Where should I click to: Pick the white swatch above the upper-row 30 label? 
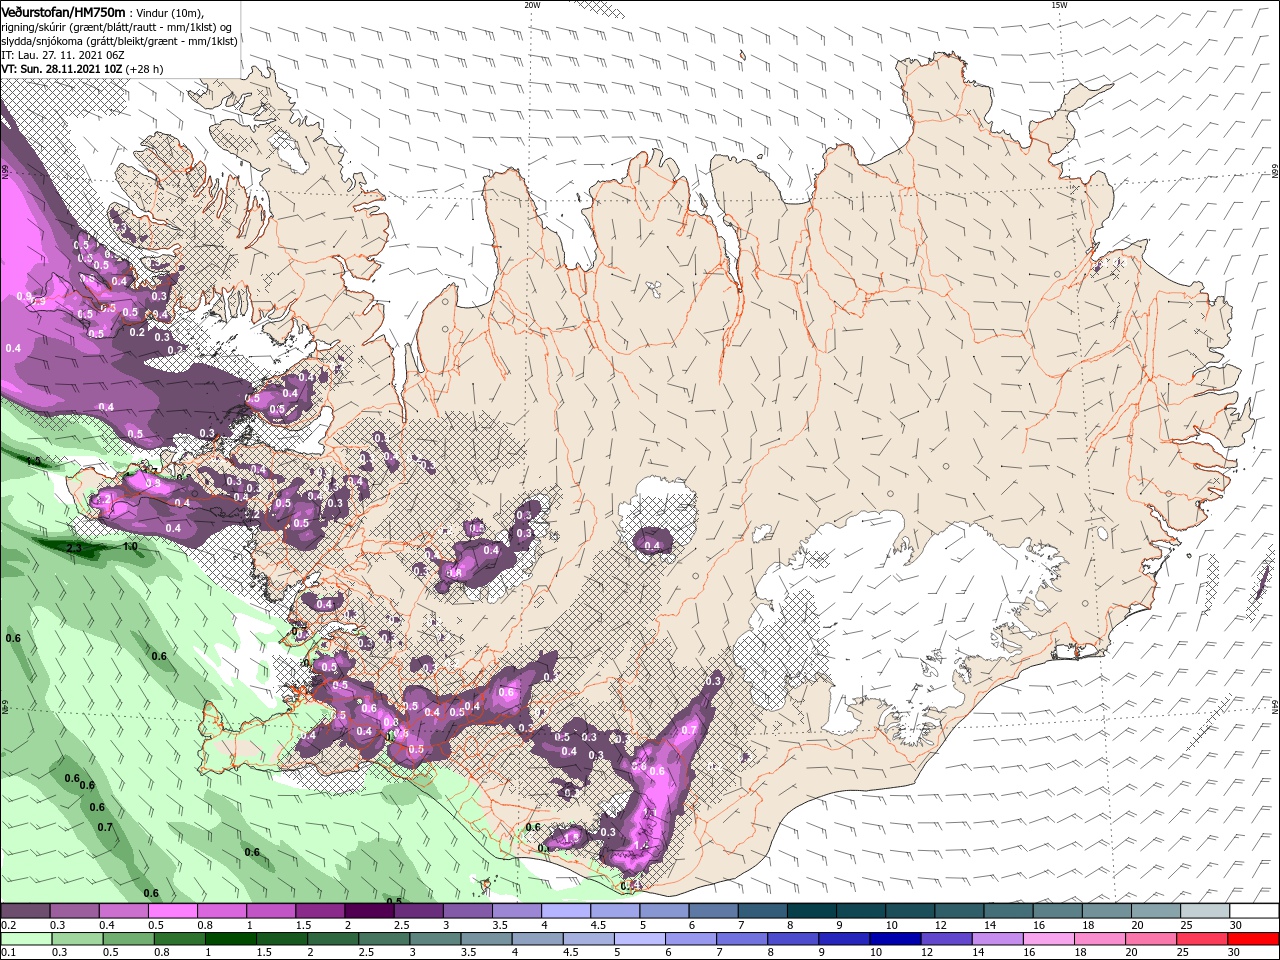[1253, 910]
